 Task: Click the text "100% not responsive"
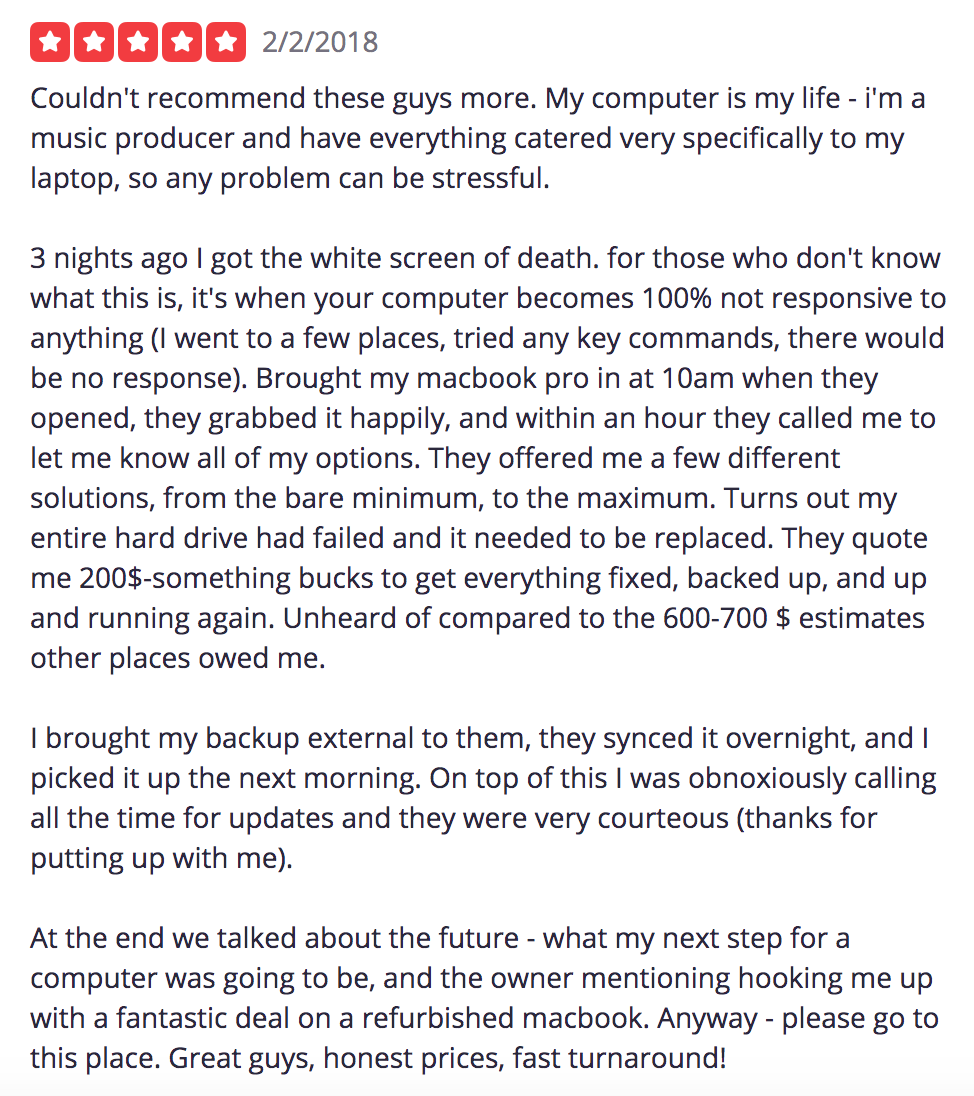776,298
